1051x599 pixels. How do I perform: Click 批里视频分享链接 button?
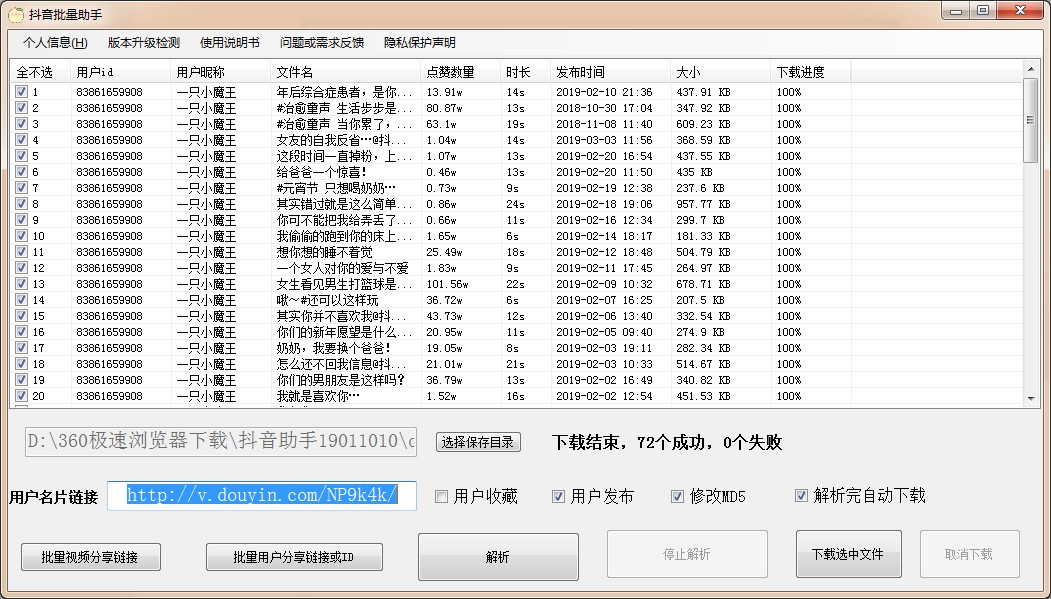tap(90, 557)
